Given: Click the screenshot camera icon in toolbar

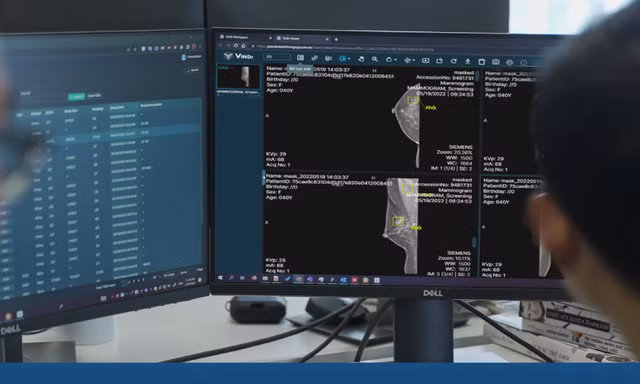Looking at the screenshot, I should (496, 62).
